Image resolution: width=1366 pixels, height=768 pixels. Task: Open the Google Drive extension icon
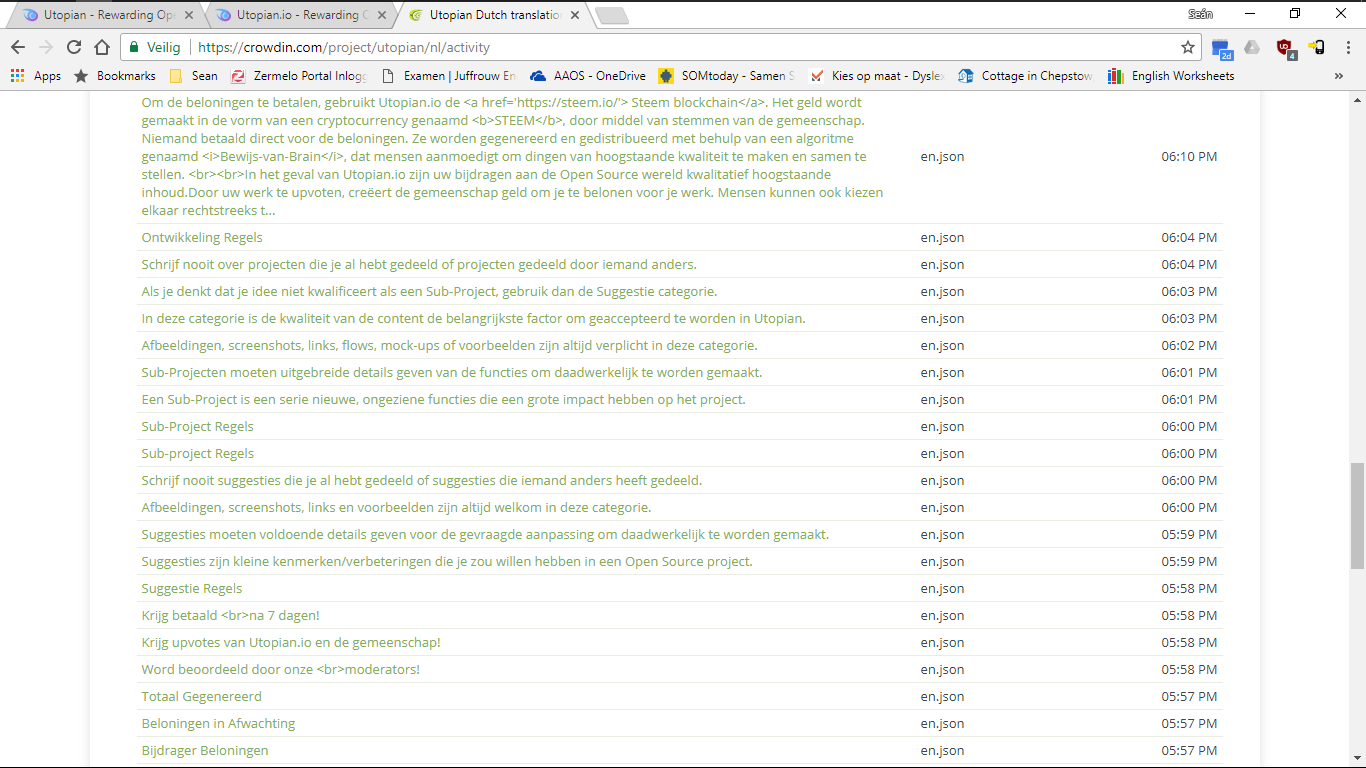coord(1252,47)
